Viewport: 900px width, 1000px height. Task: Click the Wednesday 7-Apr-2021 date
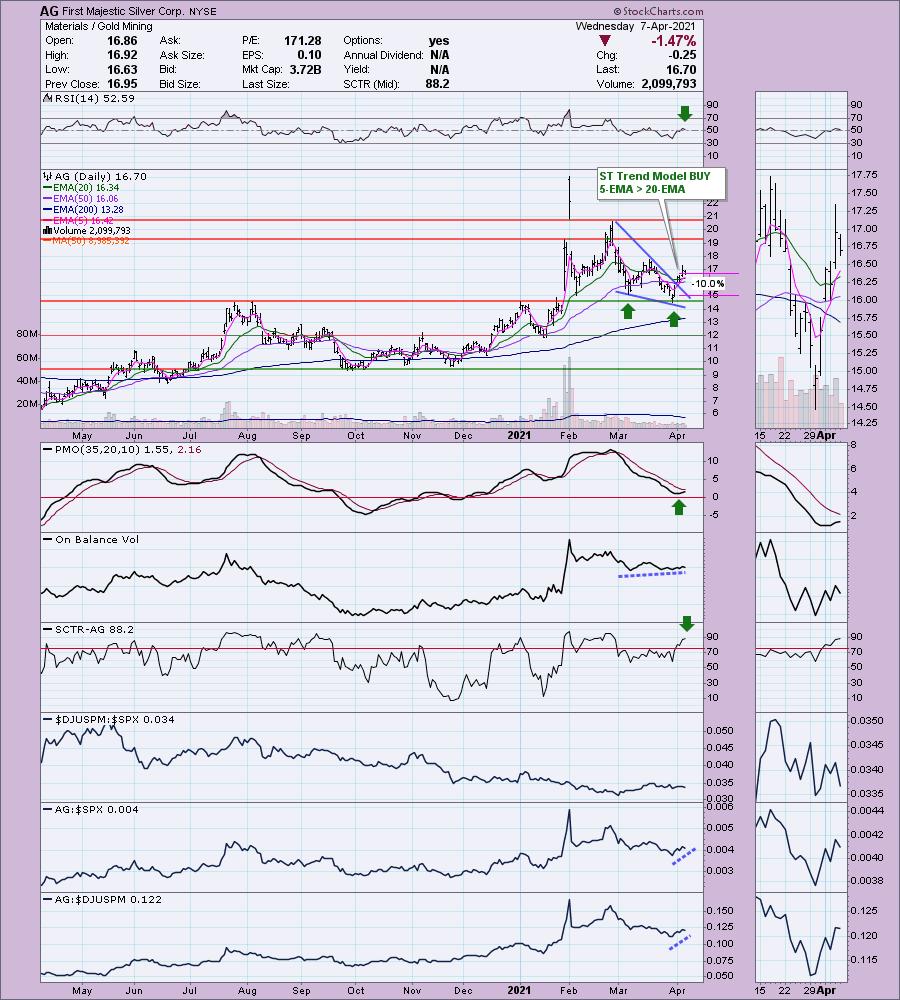[x=636, y=26]
